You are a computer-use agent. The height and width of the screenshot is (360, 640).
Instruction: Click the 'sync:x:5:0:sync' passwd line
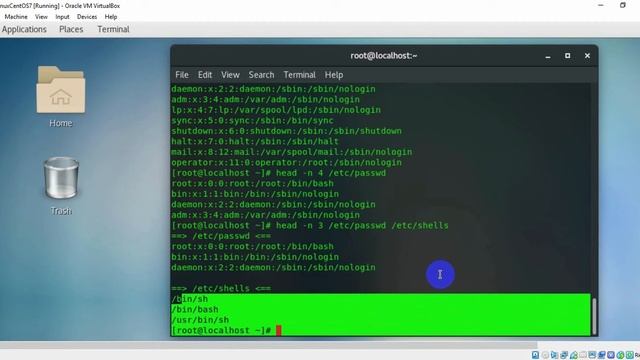252,120
